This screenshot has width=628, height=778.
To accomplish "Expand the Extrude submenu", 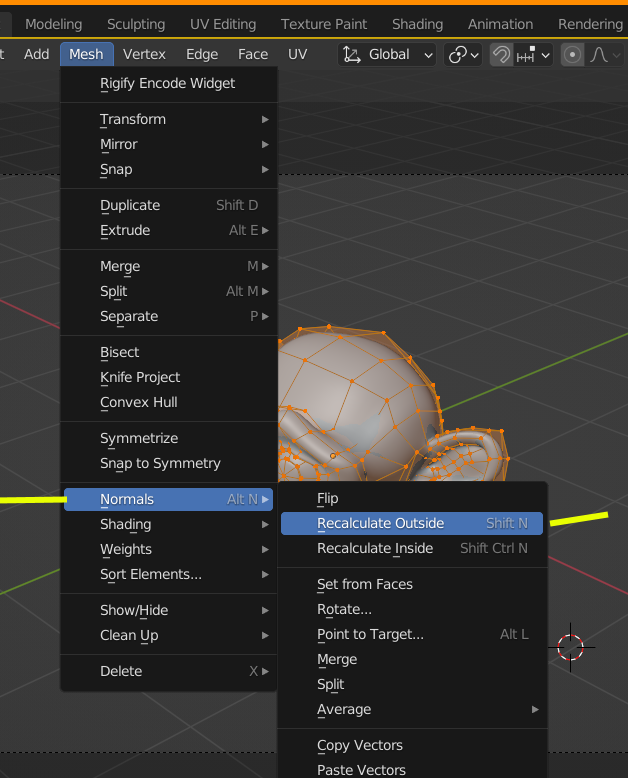I will pyautogui.click(x=169, y=230).
